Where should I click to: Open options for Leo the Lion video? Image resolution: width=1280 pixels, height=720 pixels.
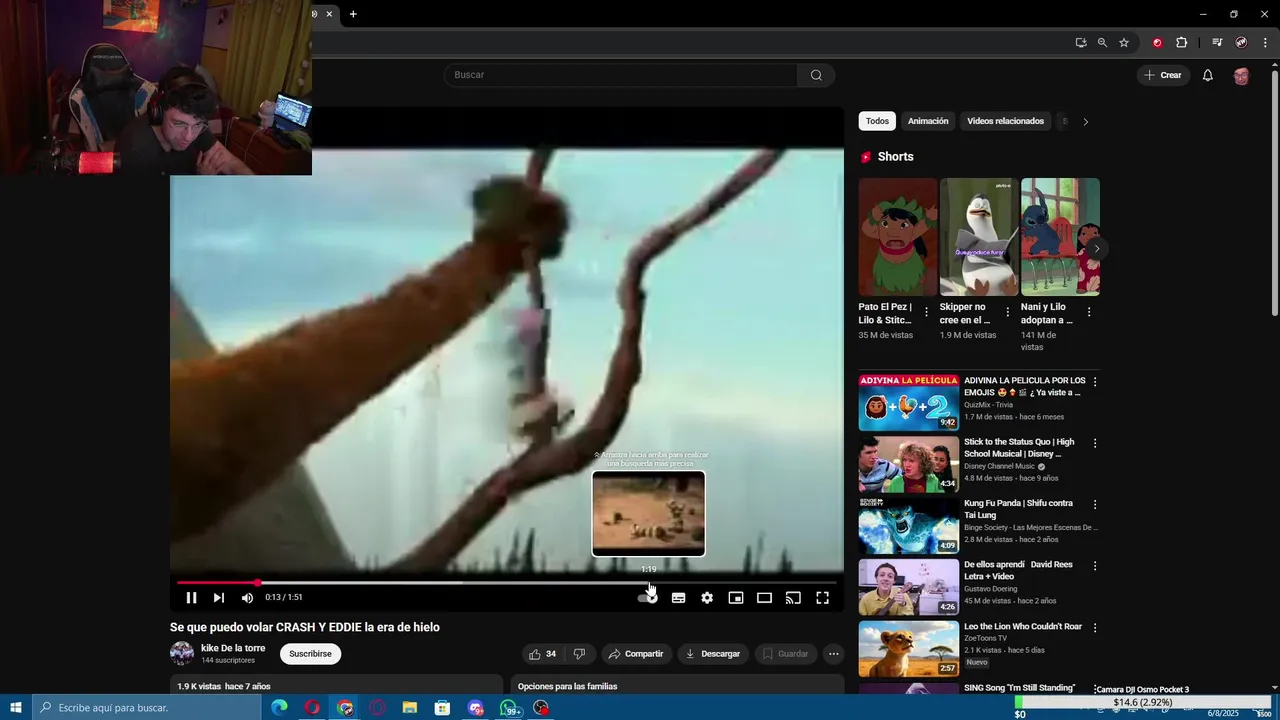(x=1095, y=628)
